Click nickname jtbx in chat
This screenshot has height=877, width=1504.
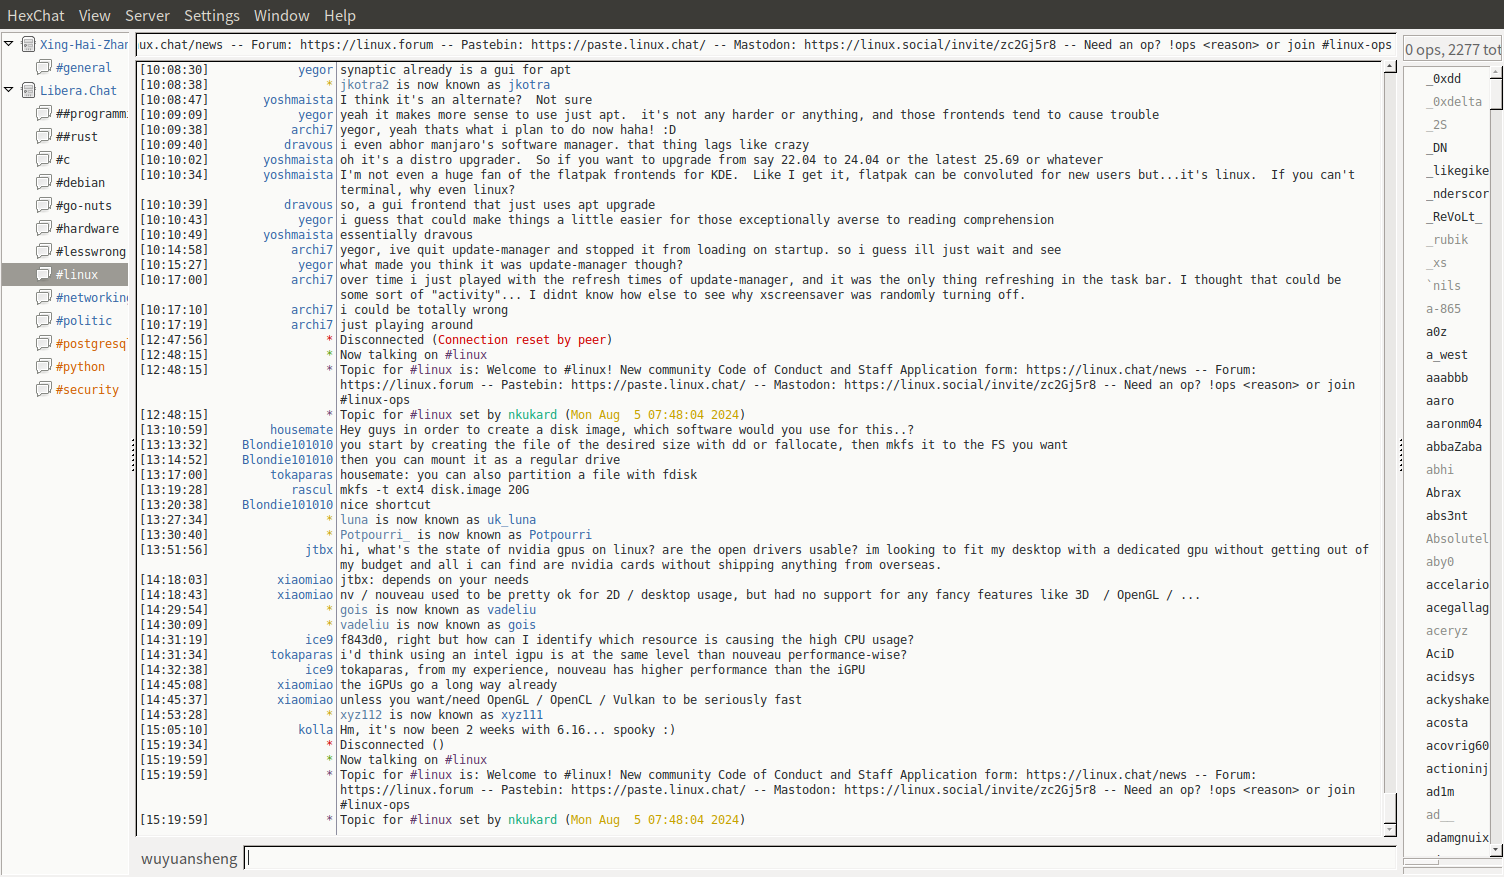coord(319,550)
